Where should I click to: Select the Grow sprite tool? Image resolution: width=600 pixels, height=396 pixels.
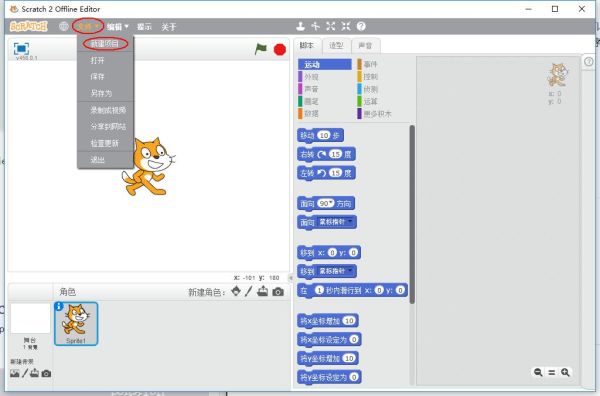(331, 26)
